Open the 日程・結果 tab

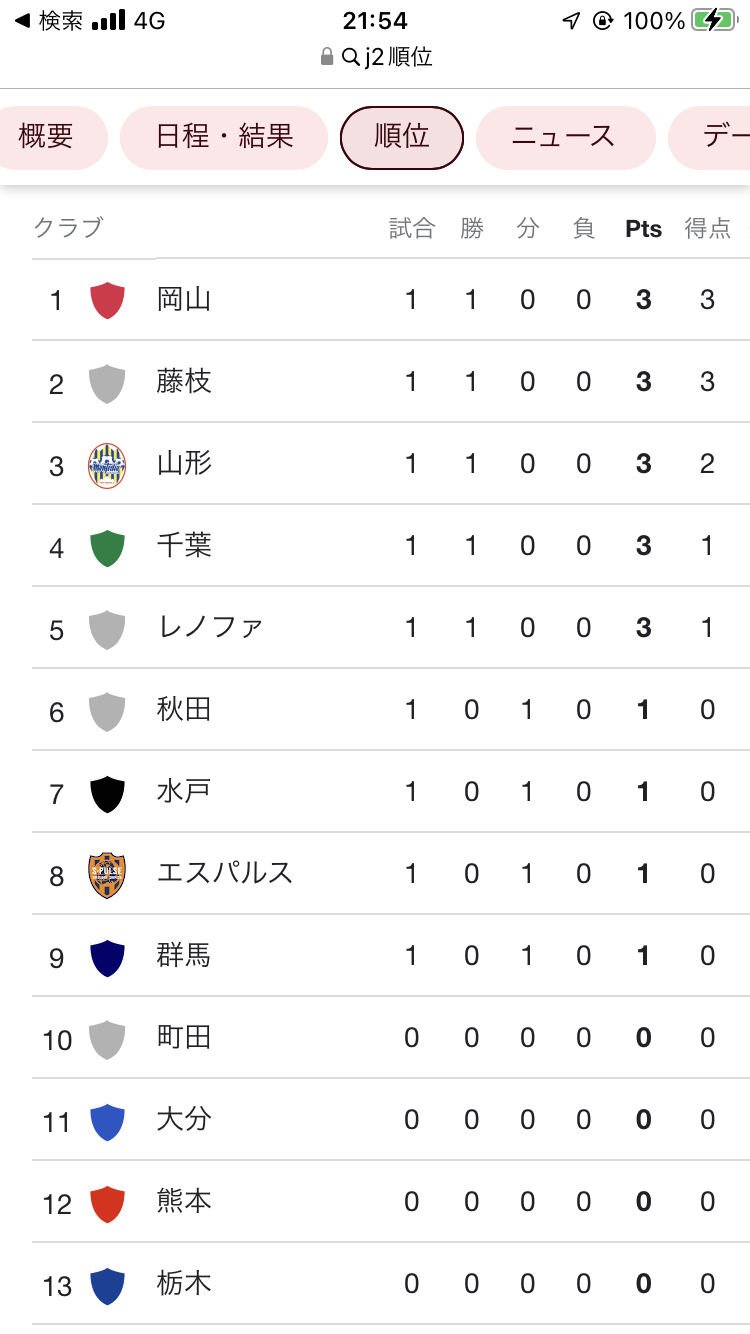click(224, 137)
